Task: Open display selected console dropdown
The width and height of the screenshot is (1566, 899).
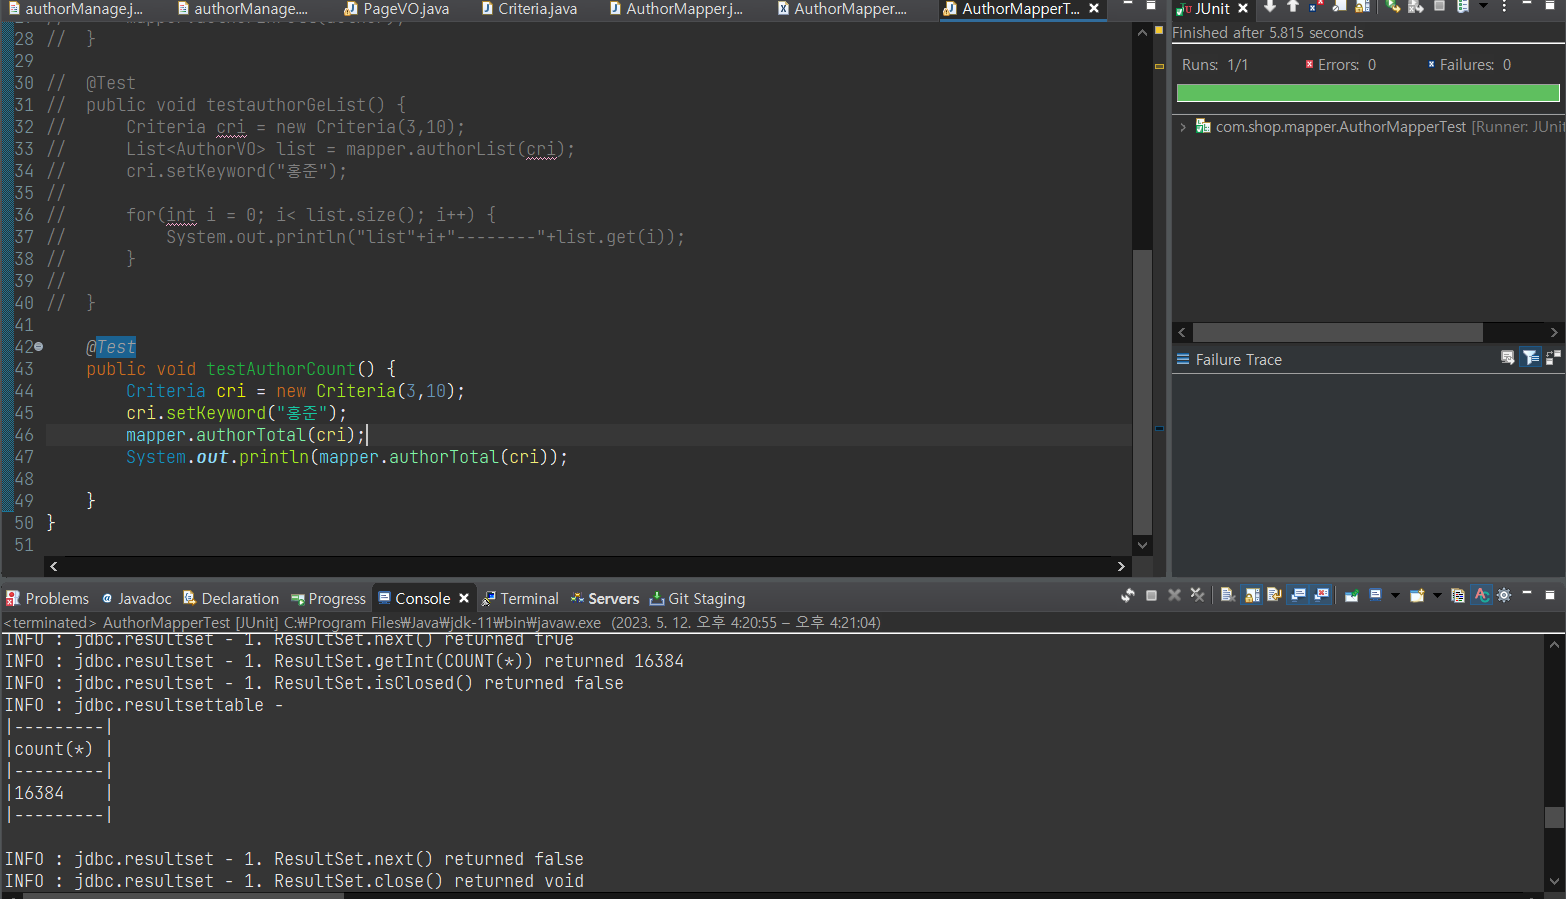Action: coord(1395,596)
